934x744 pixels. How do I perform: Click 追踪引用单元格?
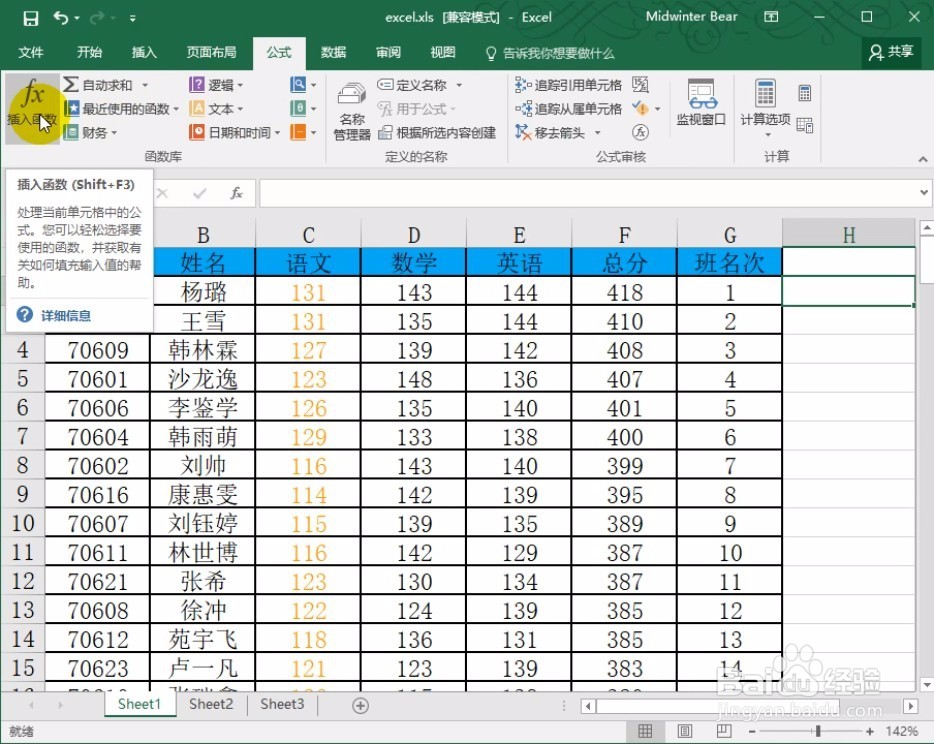click(568, 85)
